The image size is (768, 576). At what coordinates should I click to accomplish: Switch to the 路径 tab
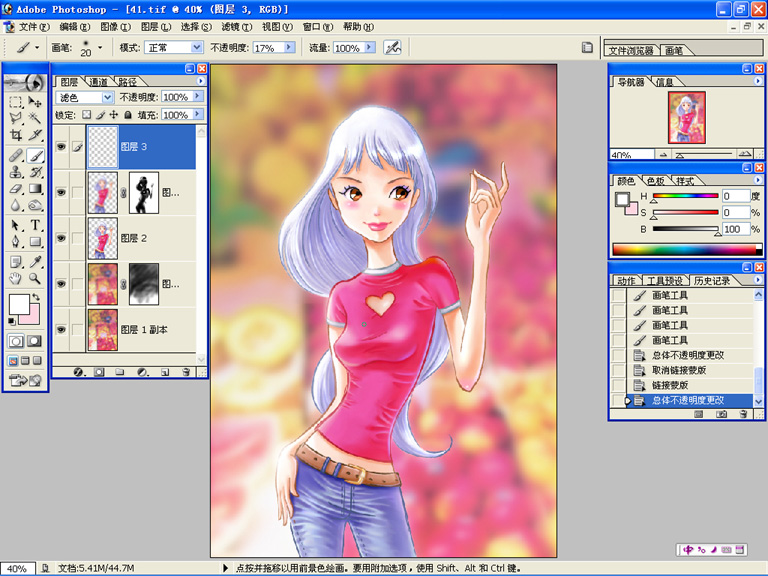click(x=127, y=82)
